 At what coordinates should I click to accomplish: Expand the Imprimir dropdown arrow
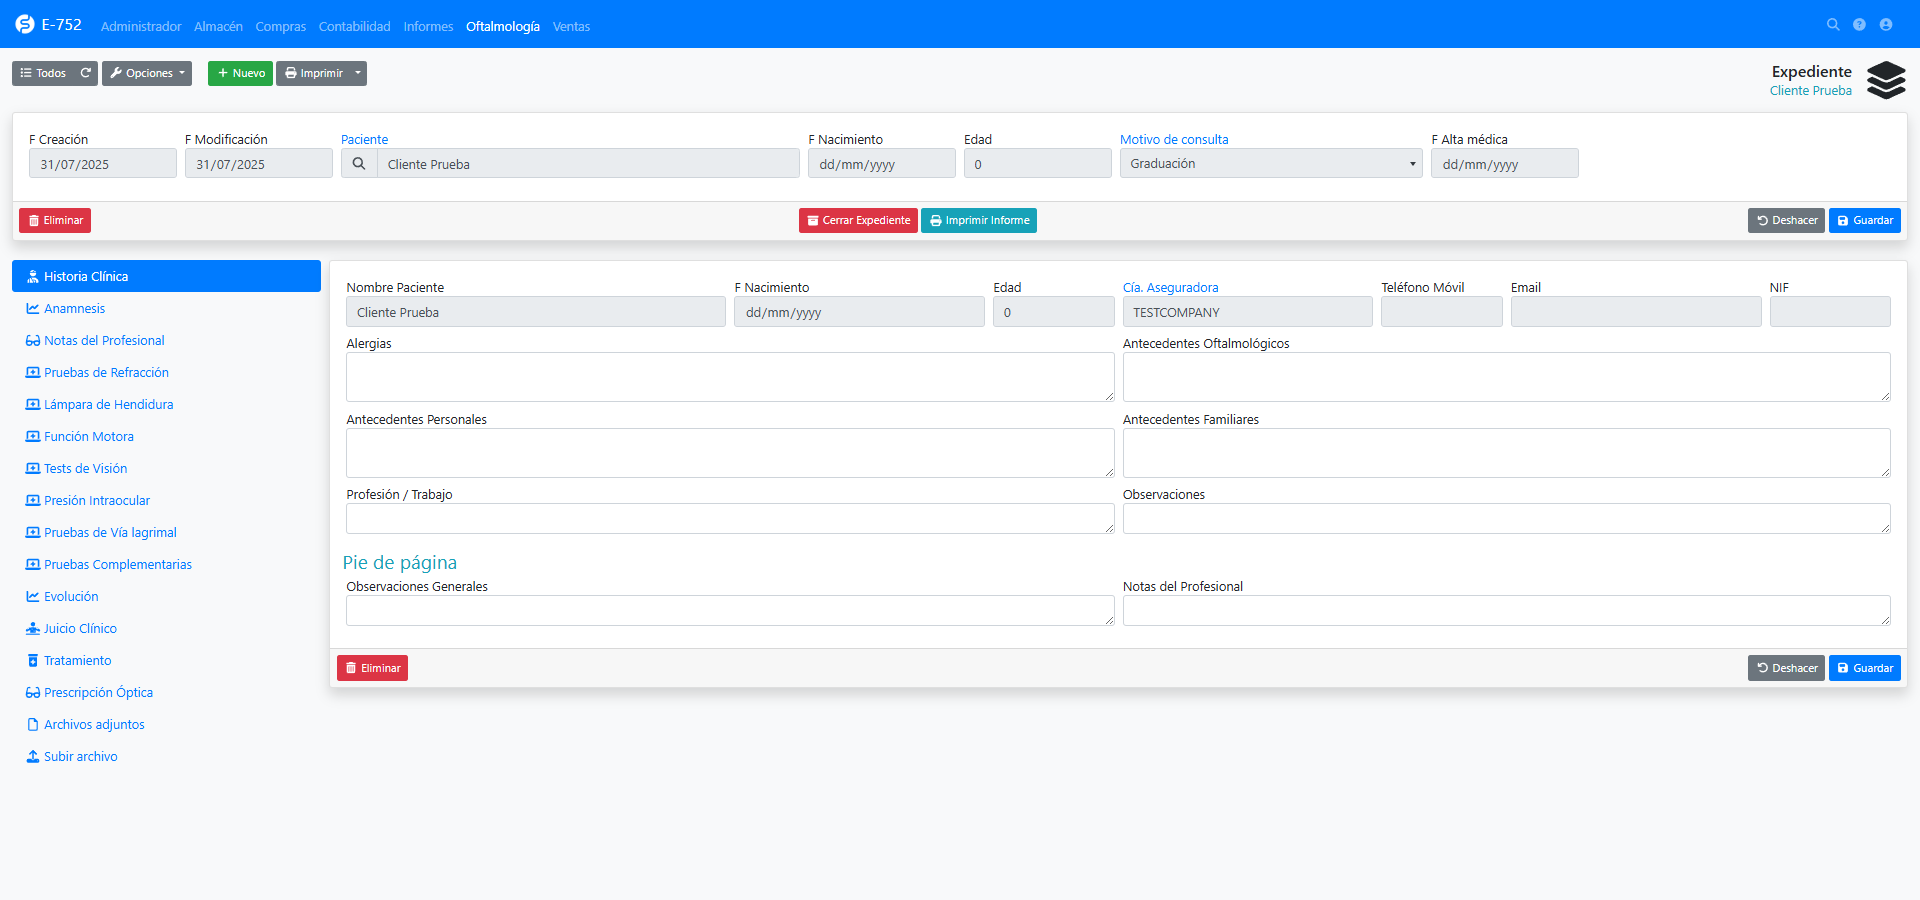[x=358, y=73]
